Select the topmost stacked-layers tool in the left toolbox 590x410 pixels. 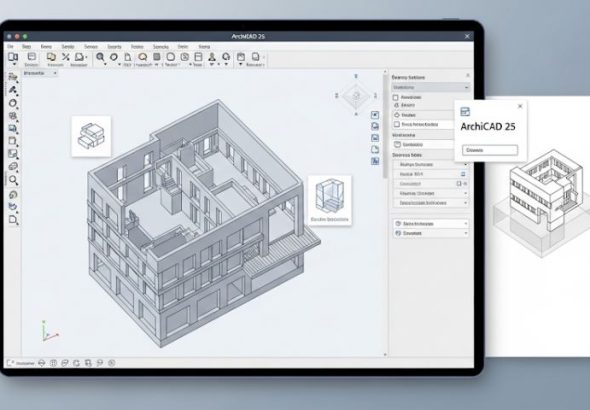[13, 77]
